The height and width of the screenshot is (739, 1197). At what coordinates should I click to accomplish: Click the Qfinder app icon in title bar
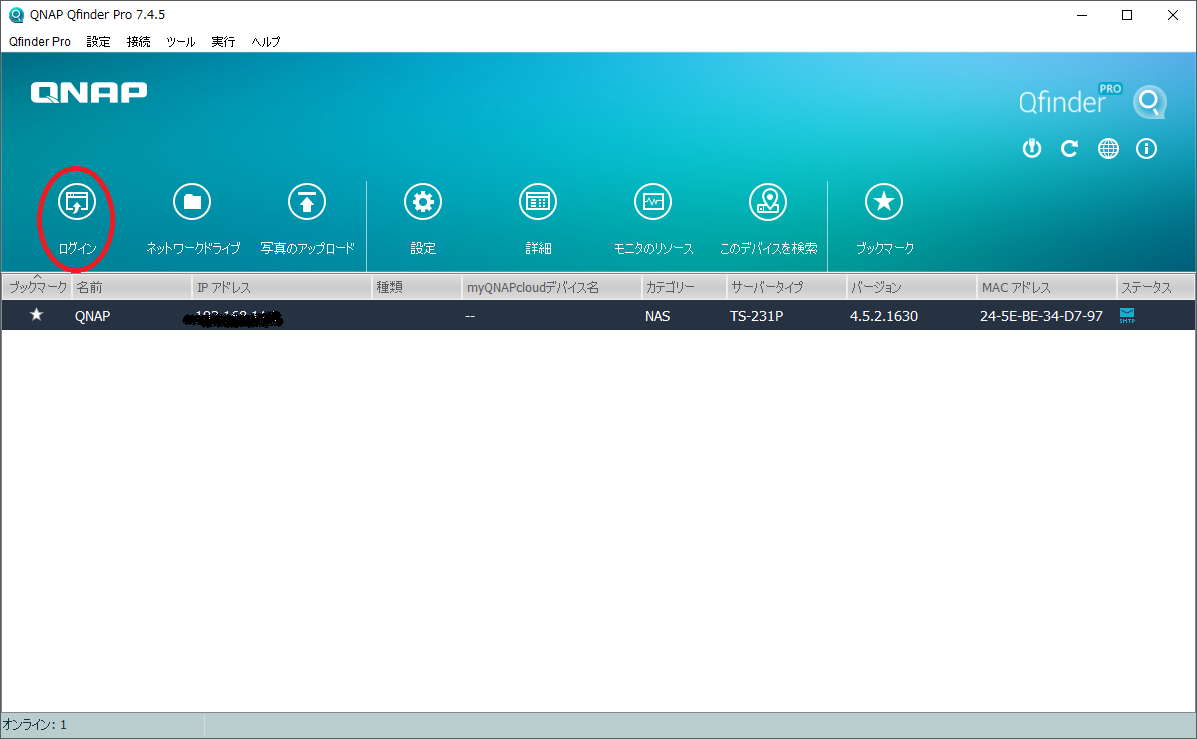[x=16, y=15]
